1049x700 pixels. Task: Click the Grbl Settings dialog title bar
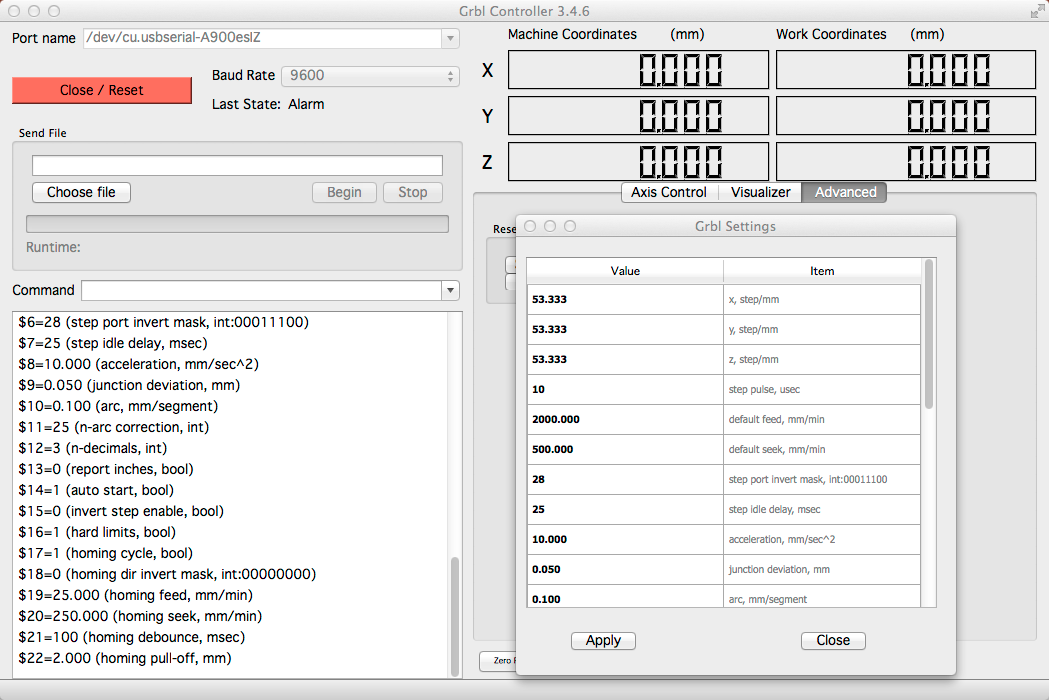(736, 226)
